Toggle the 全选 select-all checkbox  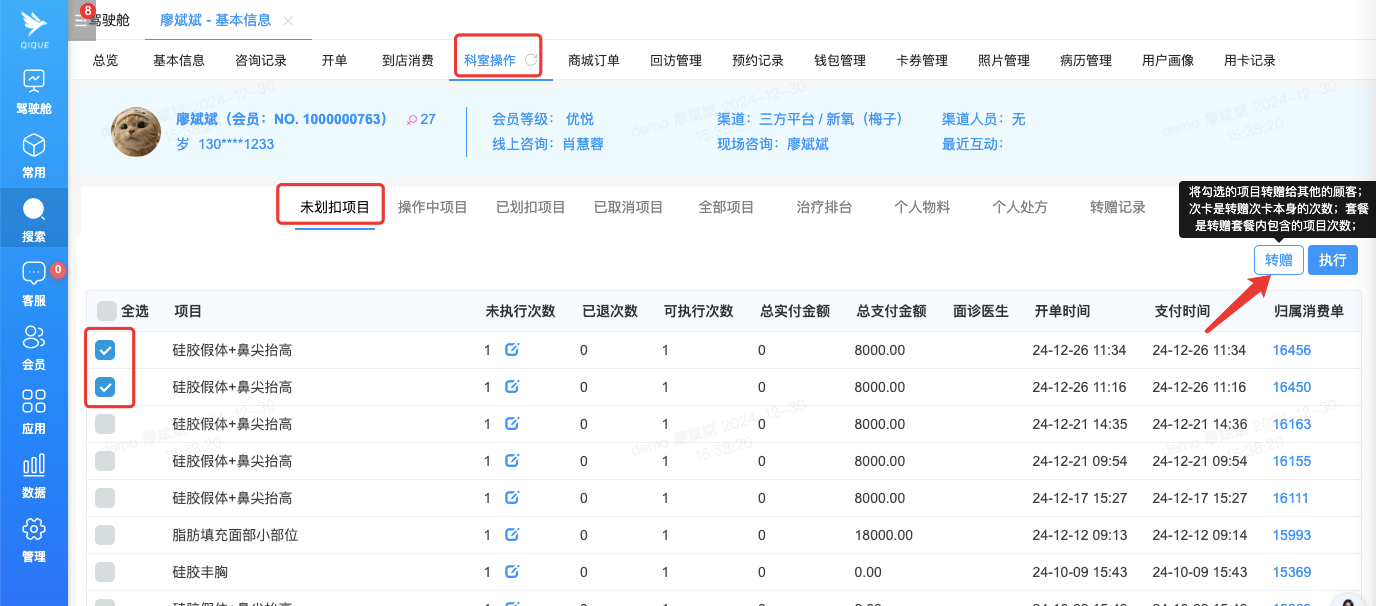106,311
